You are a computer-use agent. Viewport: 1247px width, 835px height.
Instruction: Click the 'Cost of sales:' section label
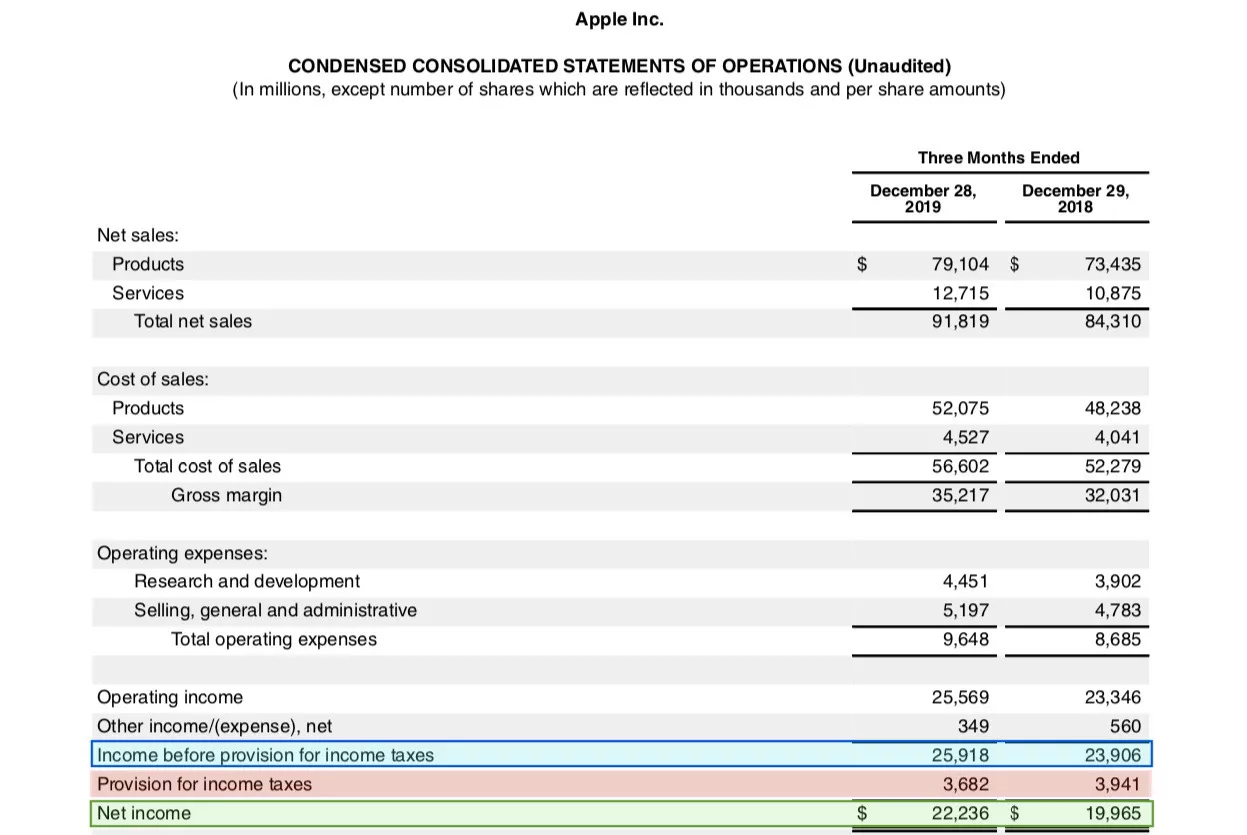153,379
